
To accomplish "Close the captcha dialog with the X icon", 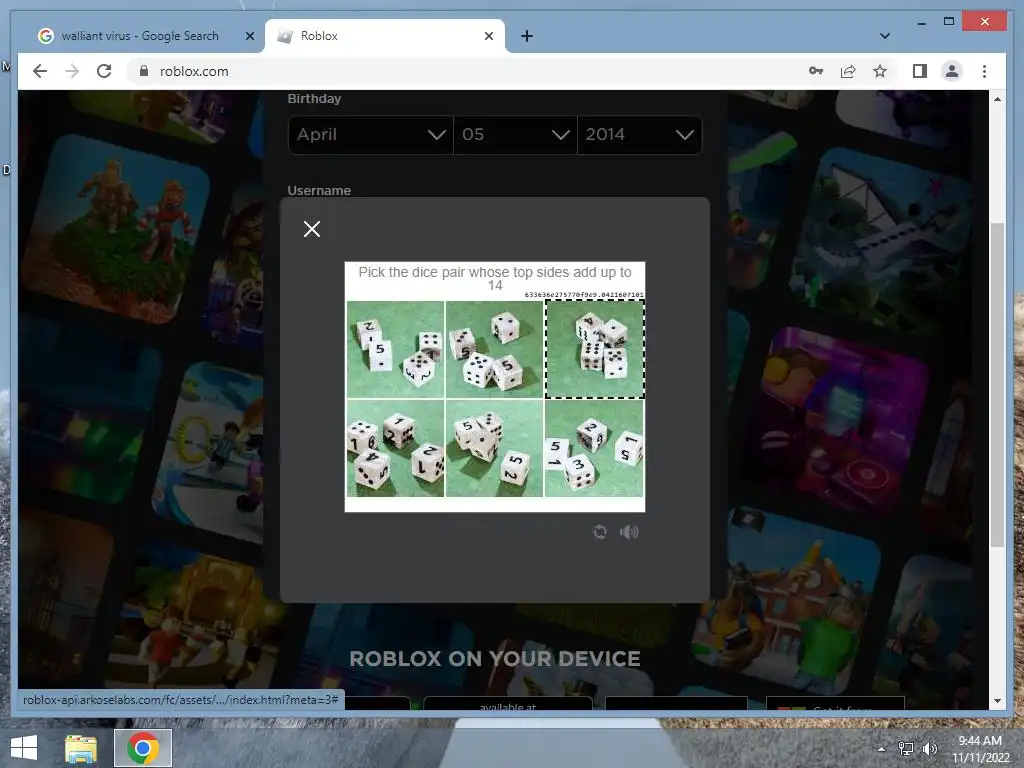I will point(312,229).
